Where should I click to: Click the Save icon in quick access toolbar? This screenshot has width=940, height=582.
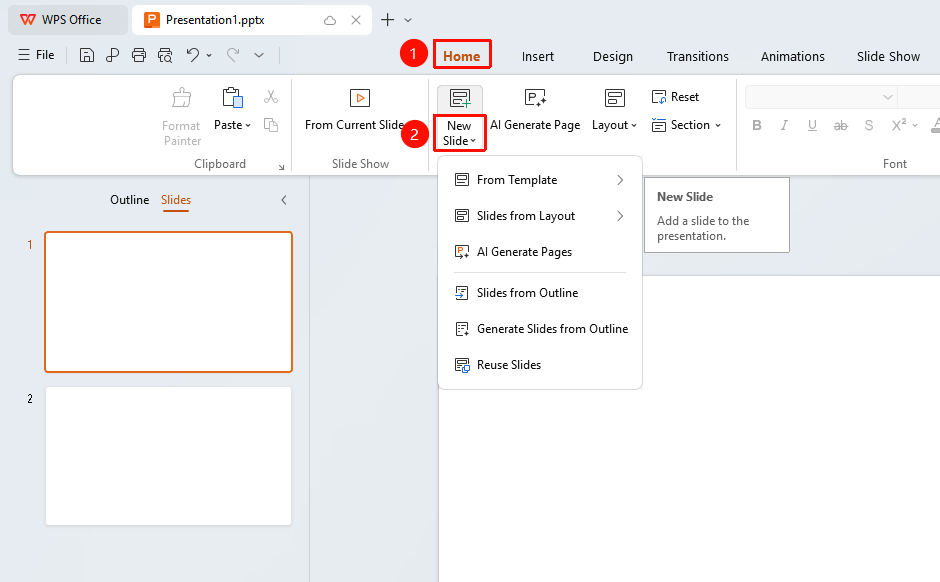[x=87, y=56]
